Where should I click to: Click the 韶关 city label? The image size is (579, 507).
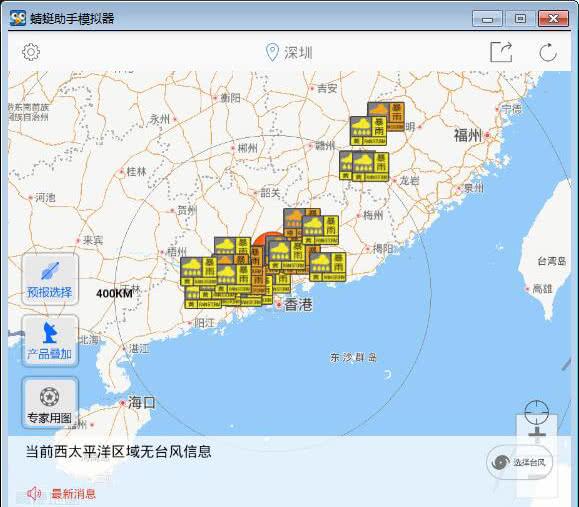(x=270, y=192)
